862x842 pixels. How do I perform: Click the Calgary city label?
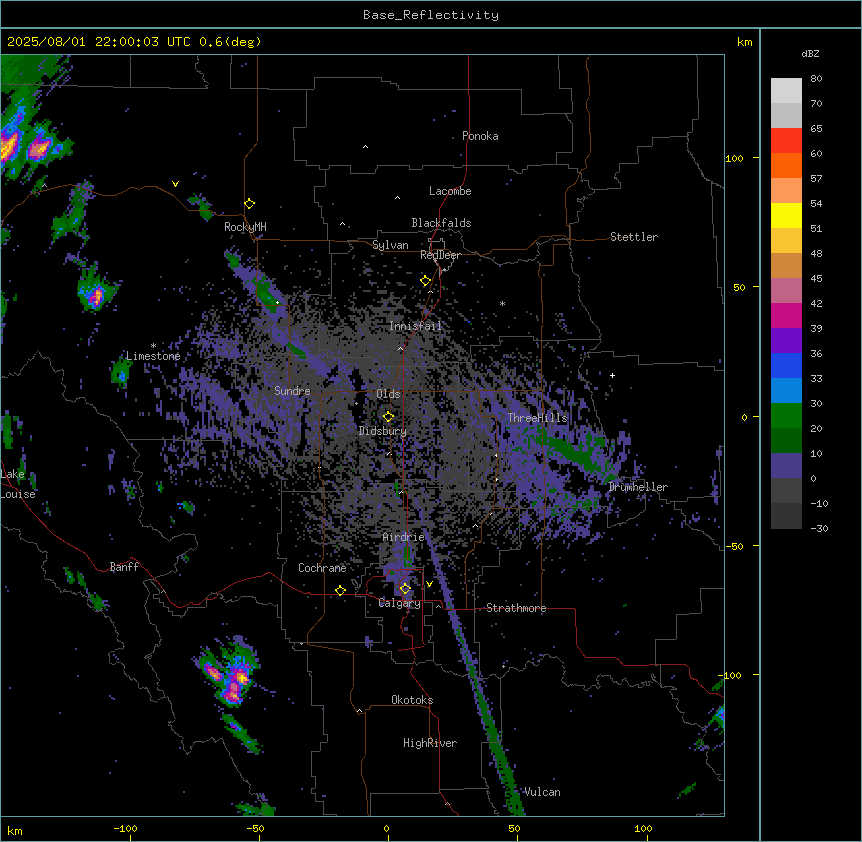[400, 603]
